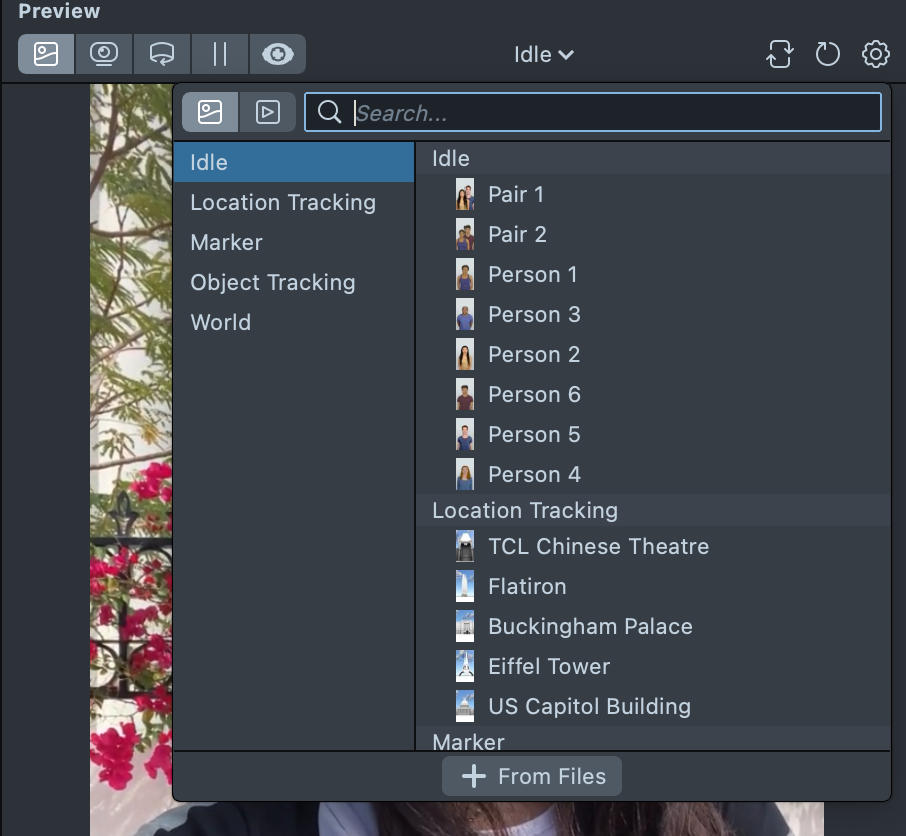The image size is (906, 836).
Task: Select the Pair 1 thumbnail
Action: (x=465, y=194)
